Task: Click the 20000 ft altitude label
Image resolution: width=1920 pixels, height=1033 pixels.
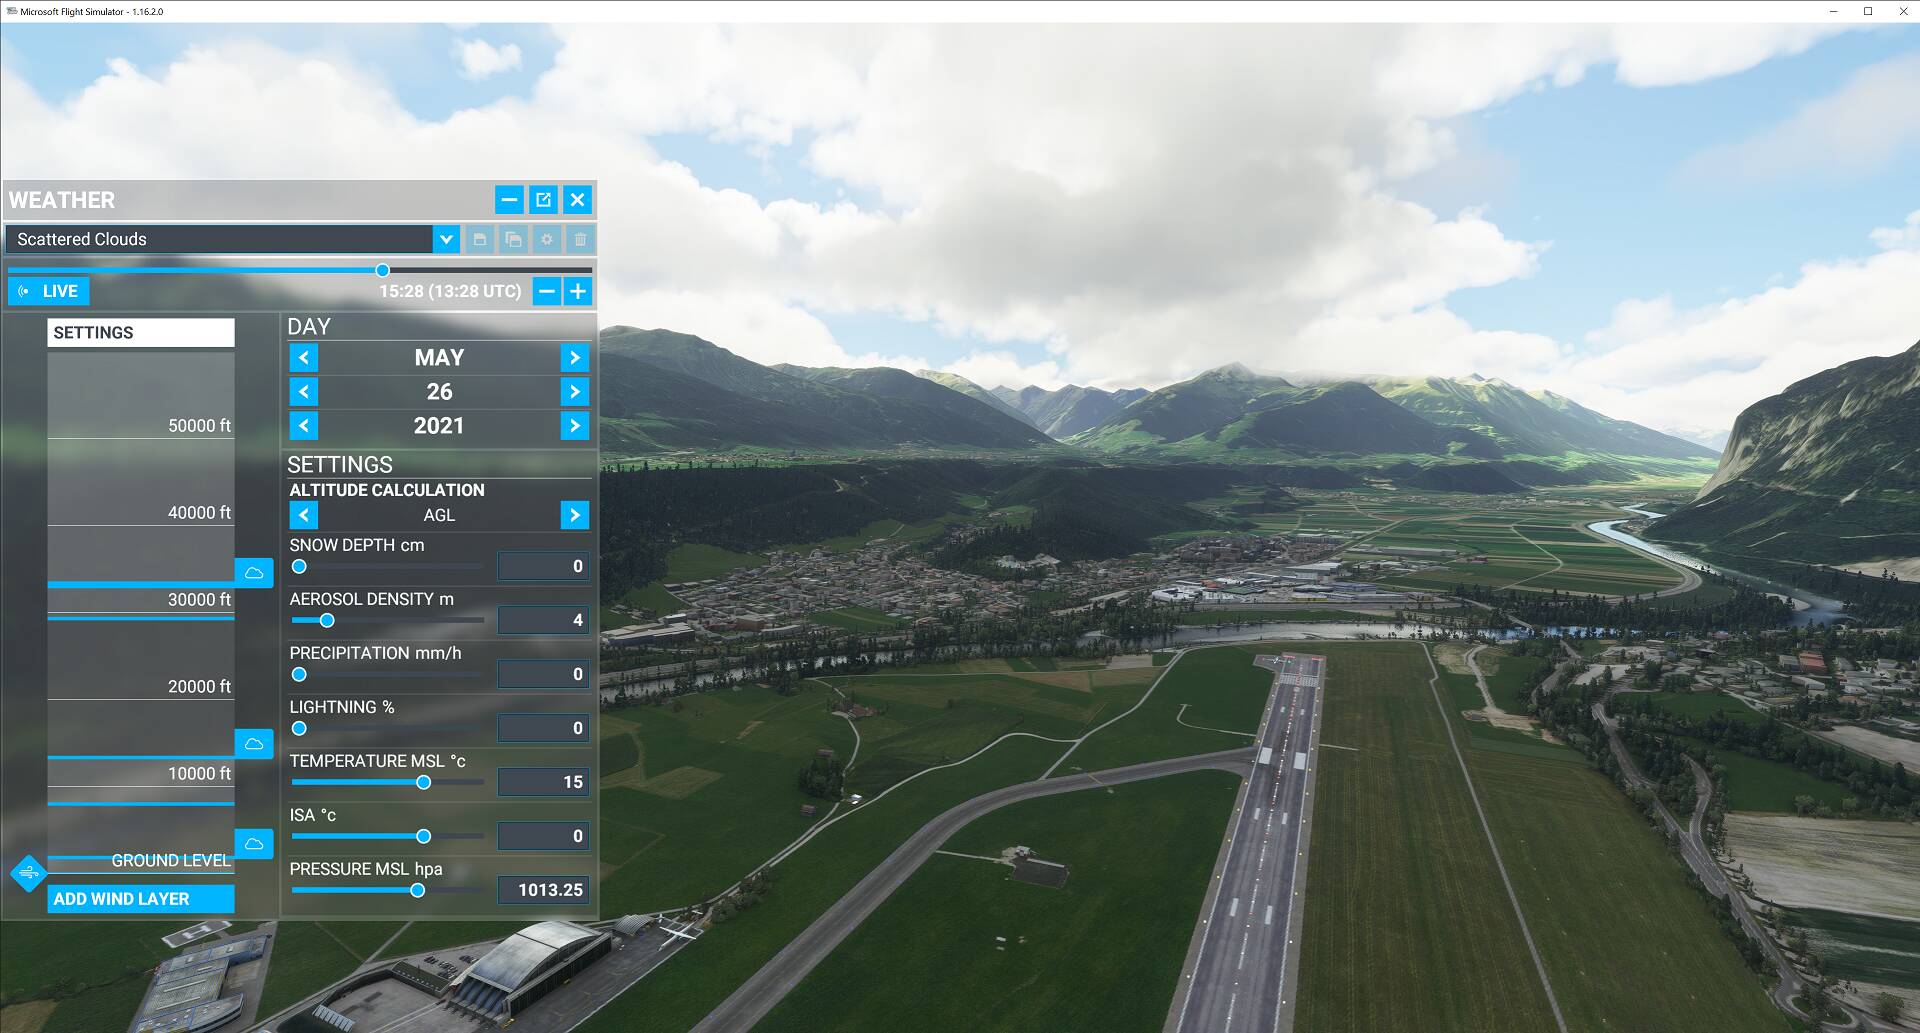Action: point(199,686)
